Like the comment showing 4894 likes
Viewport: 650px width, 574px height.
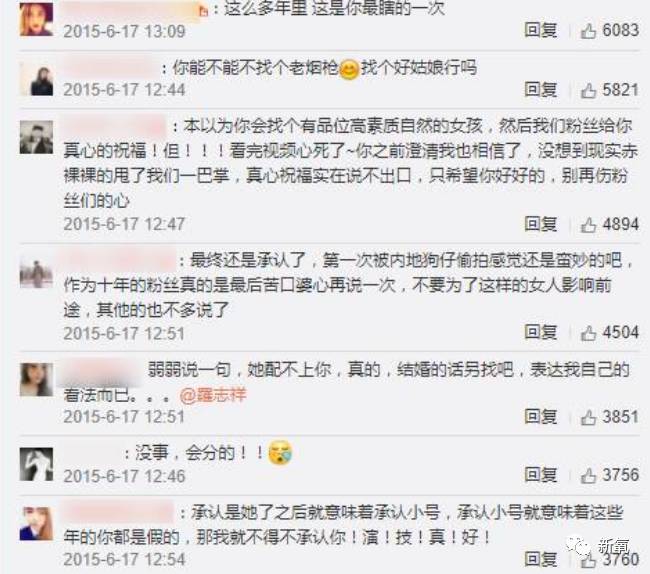point(588,225)
